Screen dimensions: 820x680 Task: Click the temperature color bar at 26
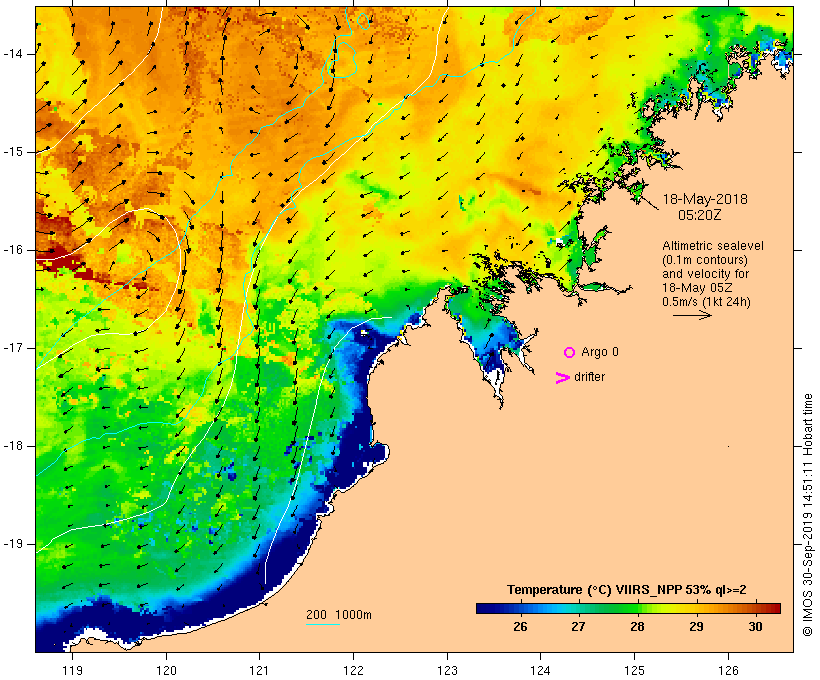click(x=520, y=608)
